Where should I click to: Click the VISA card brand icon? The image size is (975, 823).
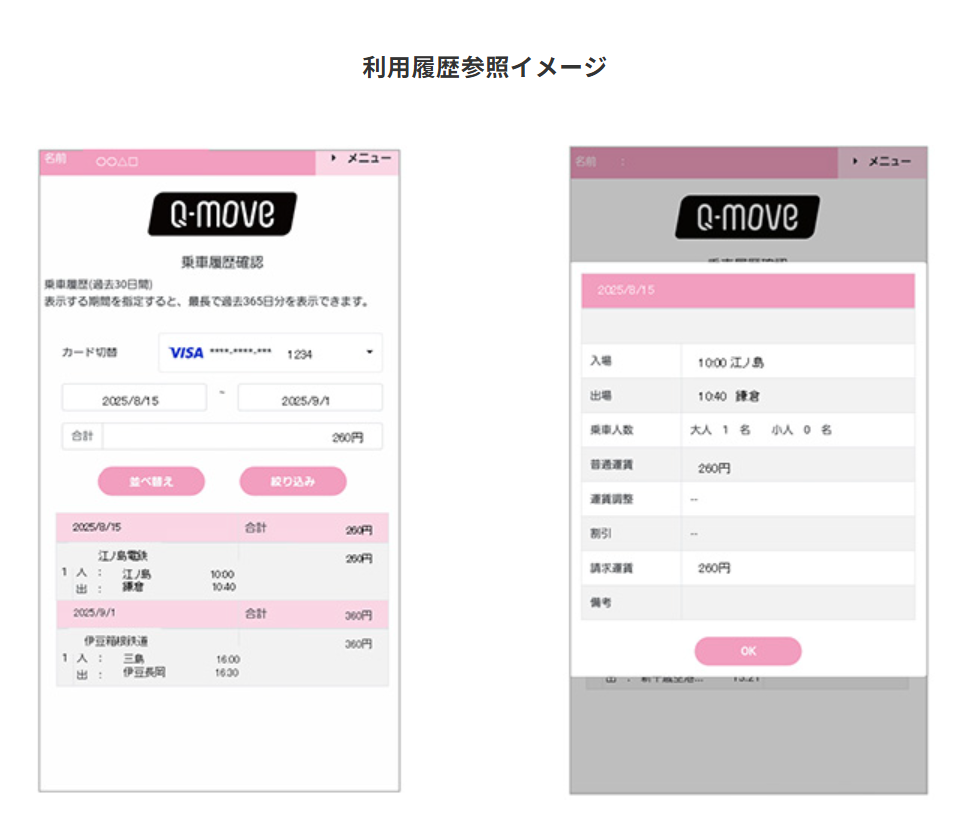(x=186, y=353)
